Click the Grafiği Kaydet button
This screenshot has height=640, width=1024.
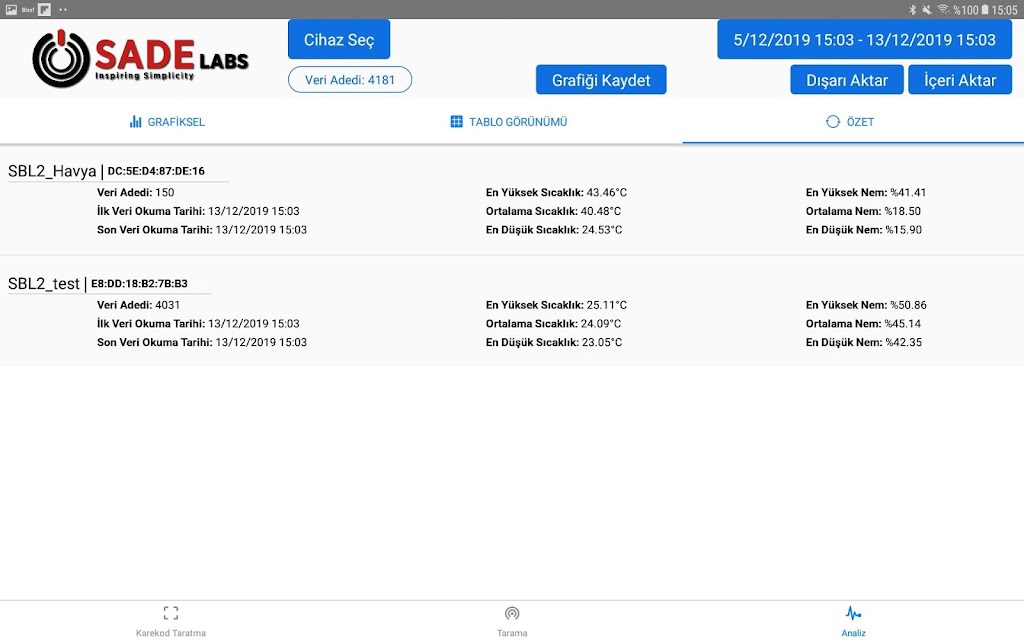[x=601, y=80]
